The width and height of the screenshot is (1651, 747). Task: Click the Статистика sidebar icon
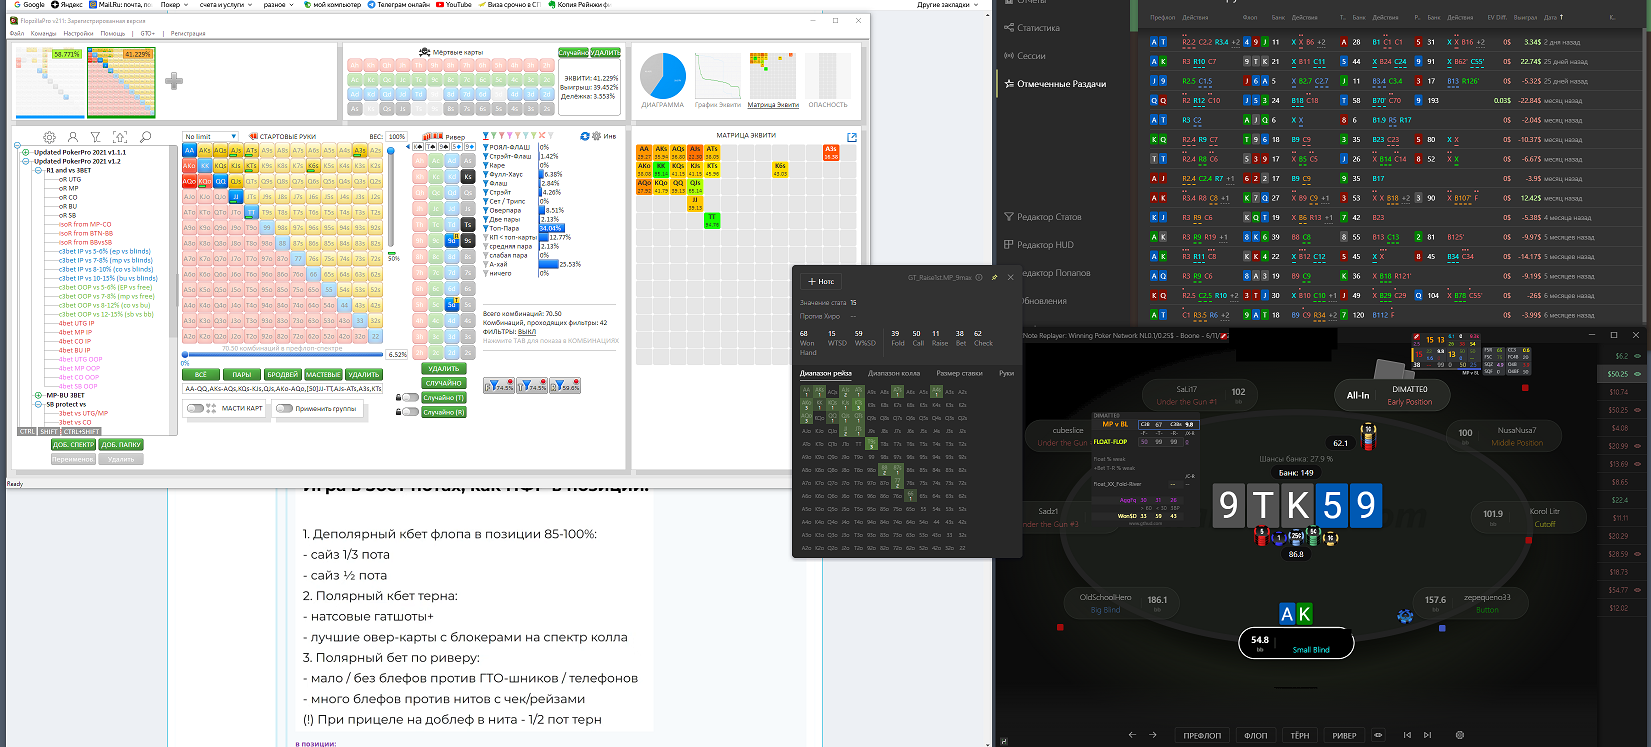pos(1009,28)
